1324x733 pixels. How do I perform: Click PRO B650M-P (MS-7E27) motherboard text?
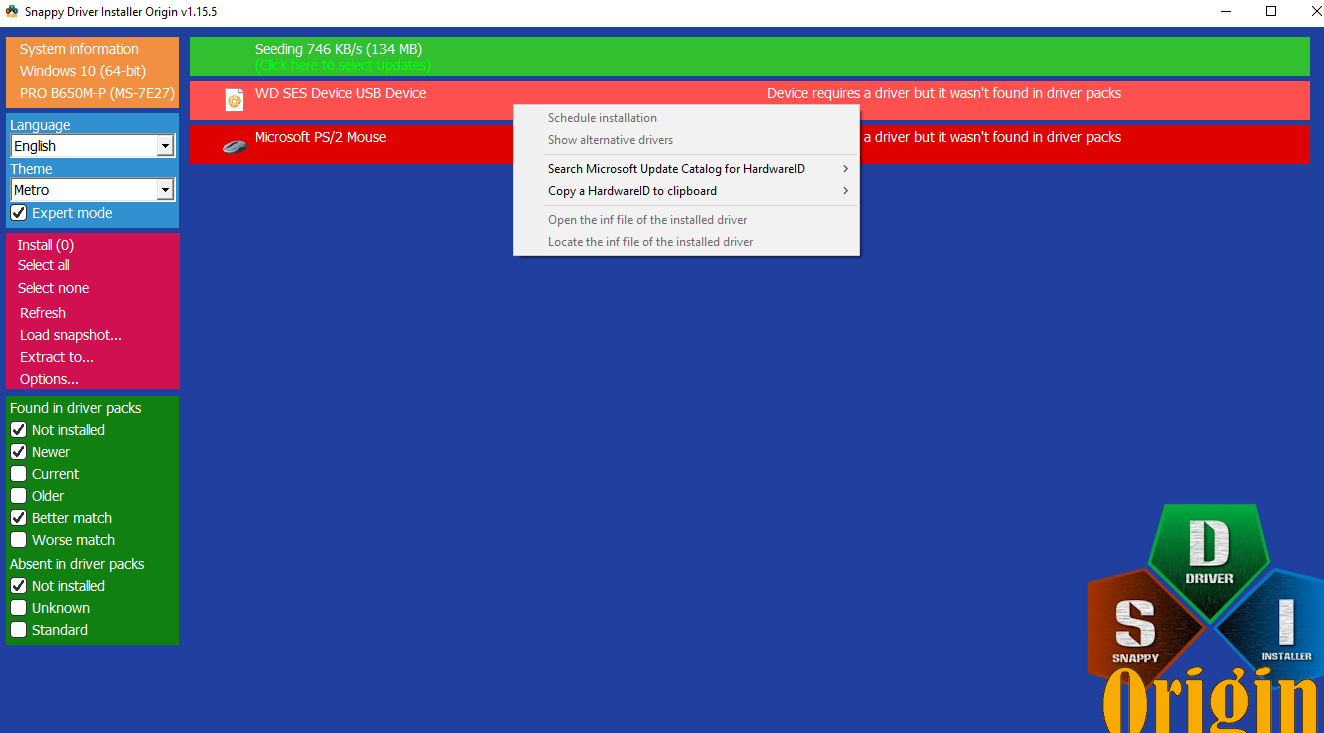(97, 93)
